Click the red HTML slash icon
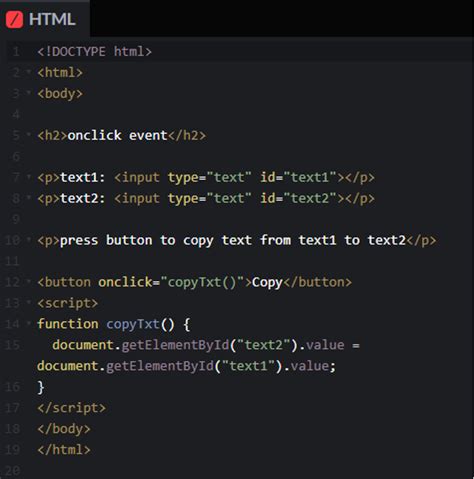Image resolution: width=474 pixels, height=479 pixels. 14,19
